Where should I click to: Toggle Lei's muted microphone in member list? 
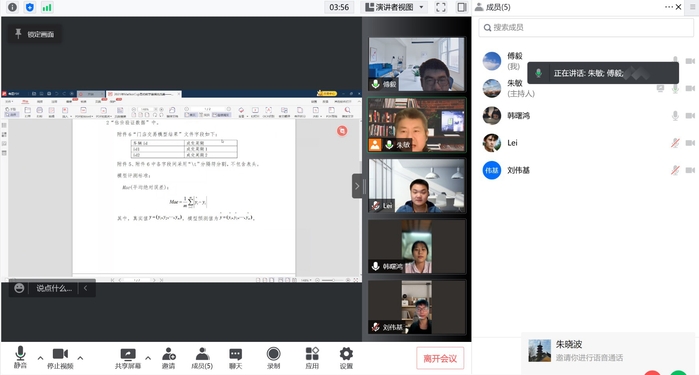(x=675, y=143)
